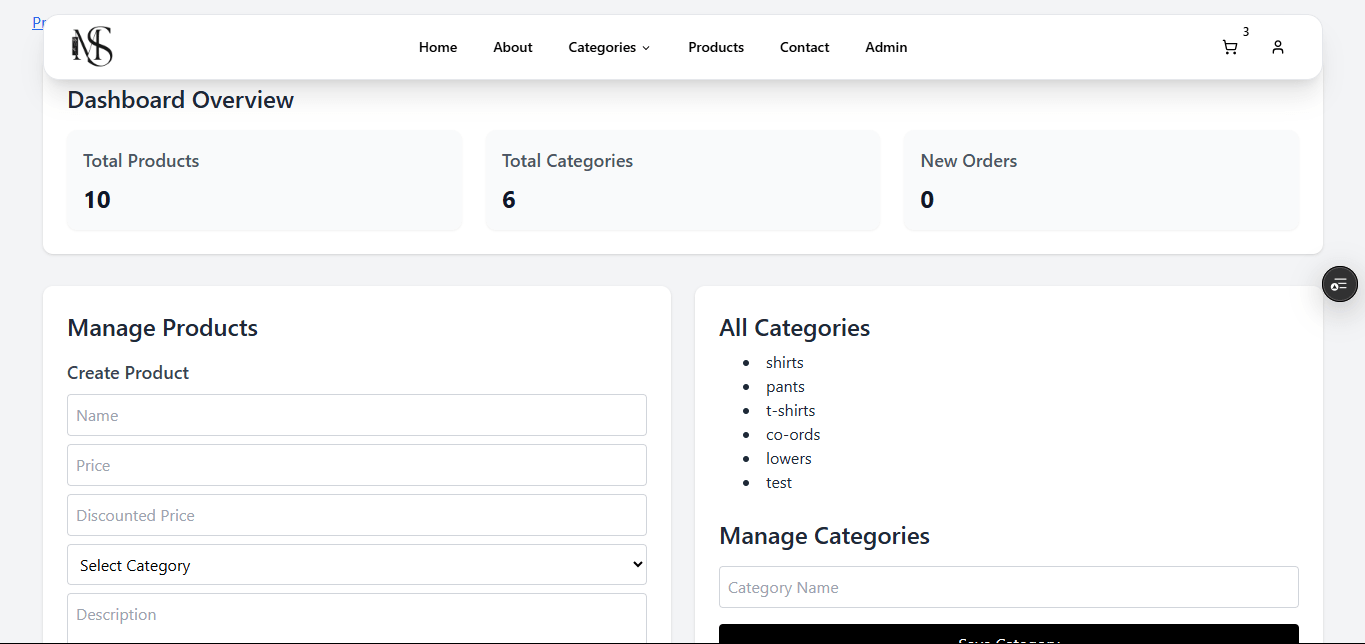
Task: Click the total products value 10
Action: pos(97,200)
